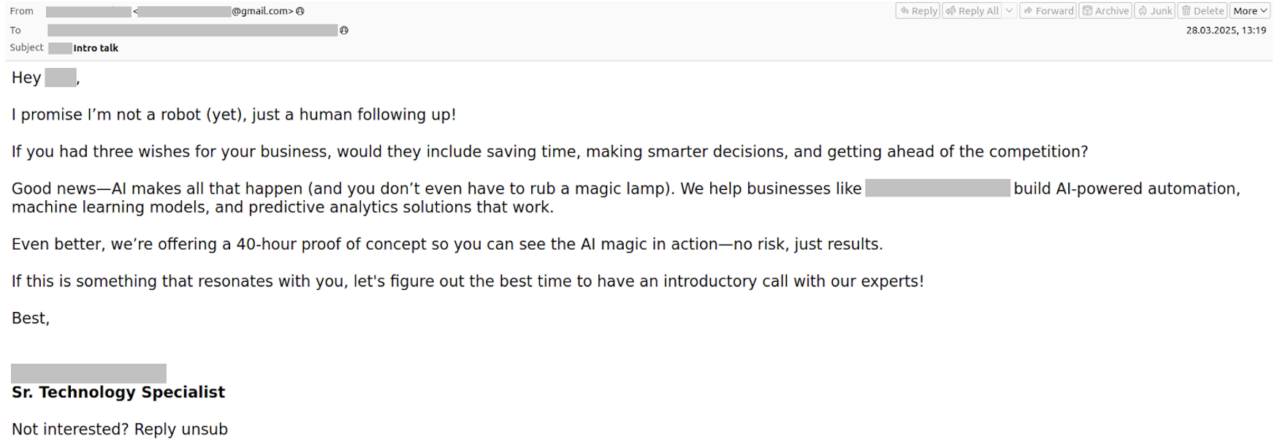Viewport: 1280px width, 447px height.
Task: Click the sender's contact icon after gmail.com
Action: pyautogui.click(x=300, y=11)
